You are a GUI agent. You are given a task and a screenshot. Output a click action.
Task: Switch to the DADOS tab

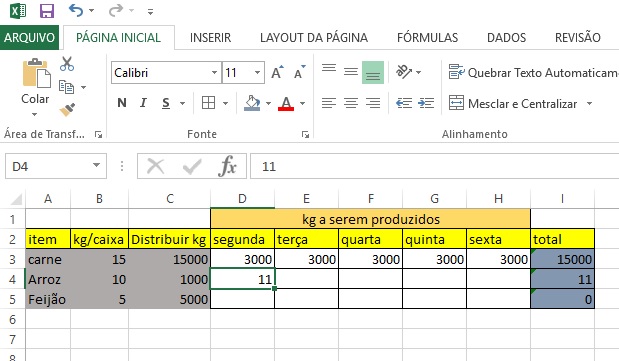(506, 38)
